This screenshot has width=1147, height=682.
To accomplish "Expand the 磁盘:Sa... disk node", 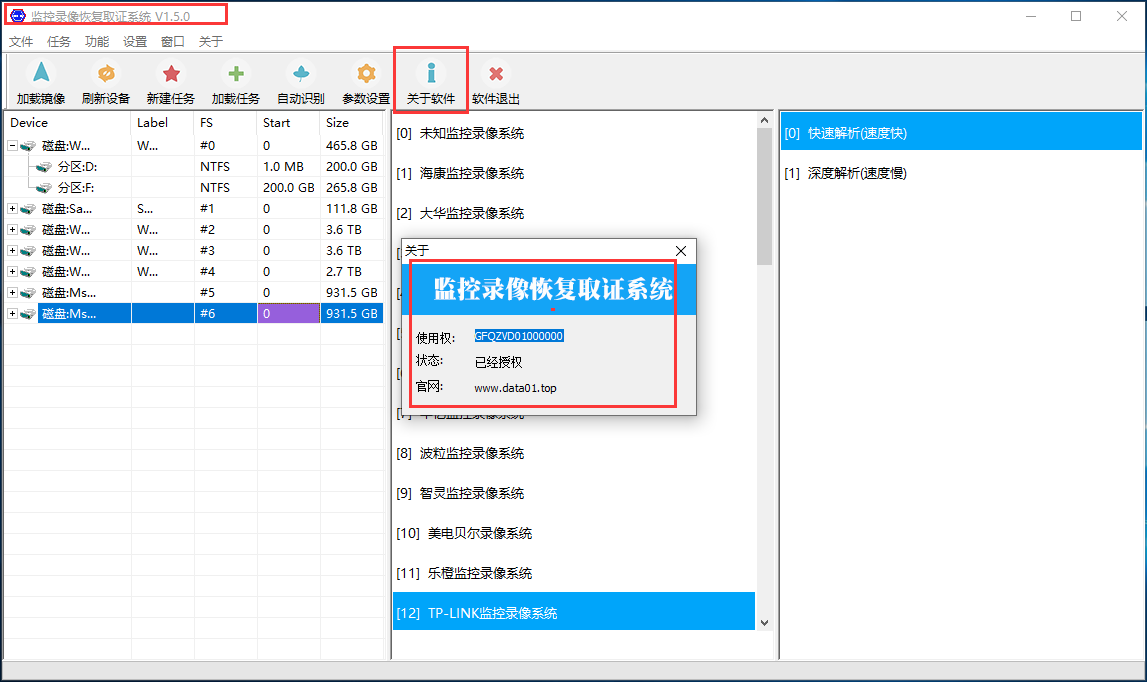I will [x=12, y=209].
